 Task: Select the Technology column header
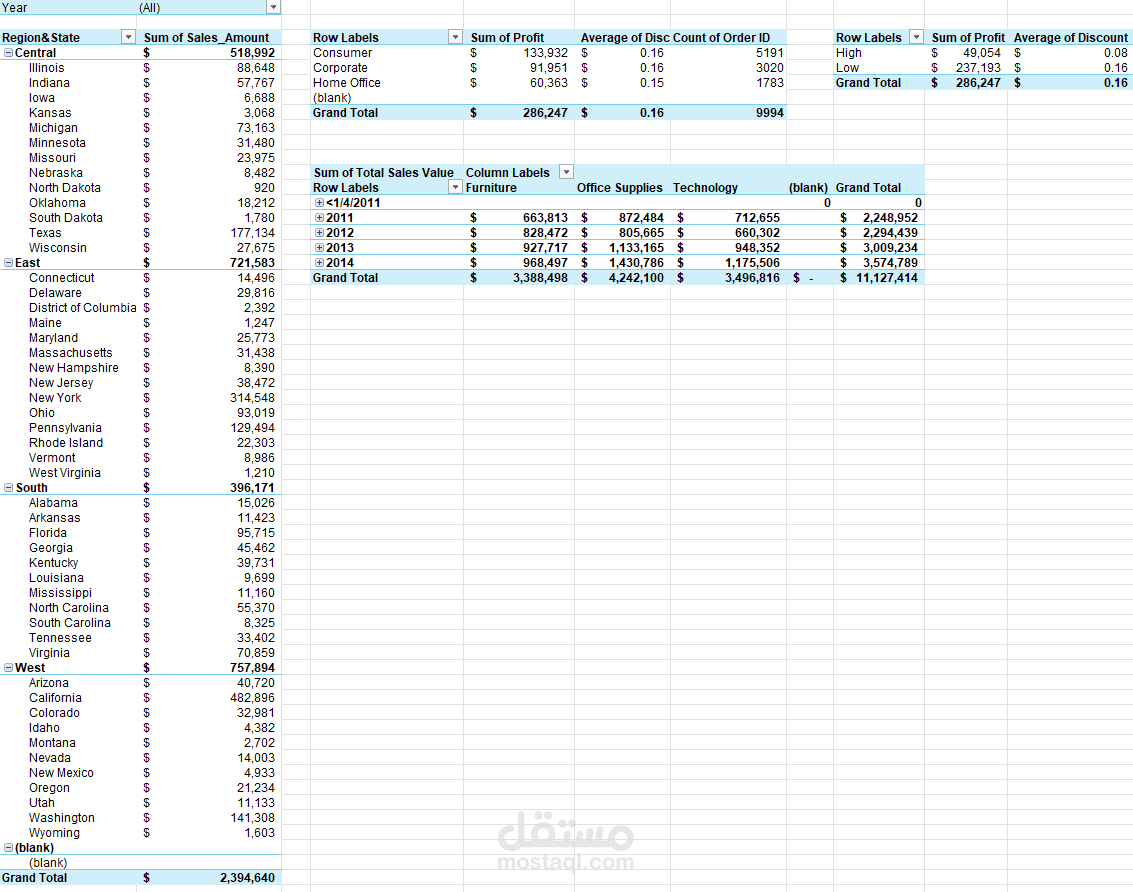[x=705, y=188]
